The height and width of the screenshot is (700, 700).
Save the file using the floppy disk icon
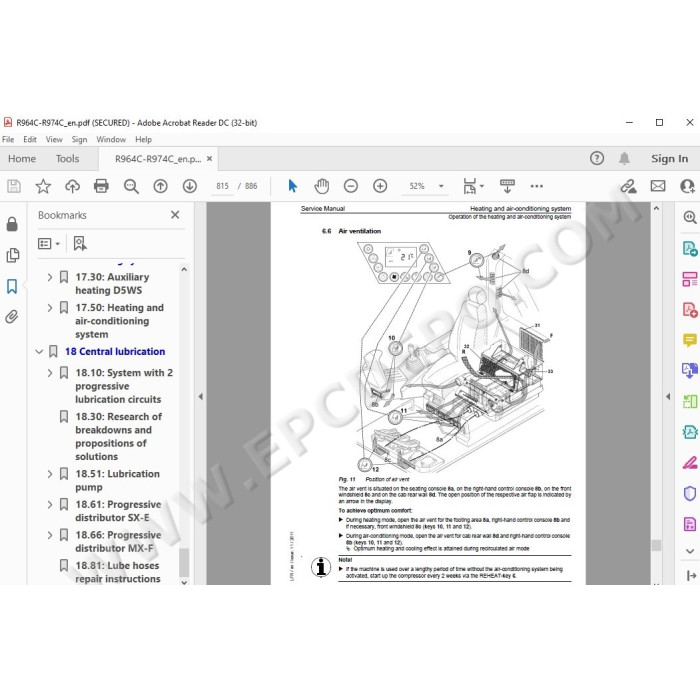click(x=14, y=186)
